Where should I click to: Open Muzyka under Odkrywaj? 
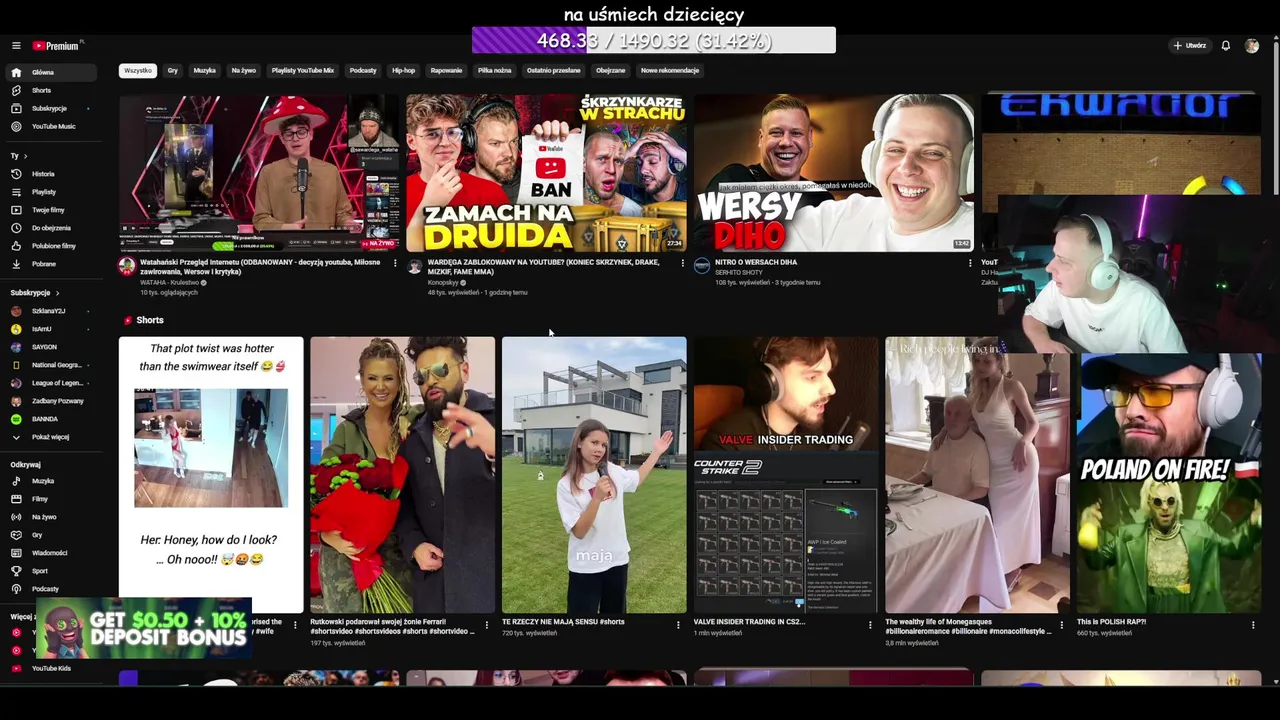click(x=53, y=481)
